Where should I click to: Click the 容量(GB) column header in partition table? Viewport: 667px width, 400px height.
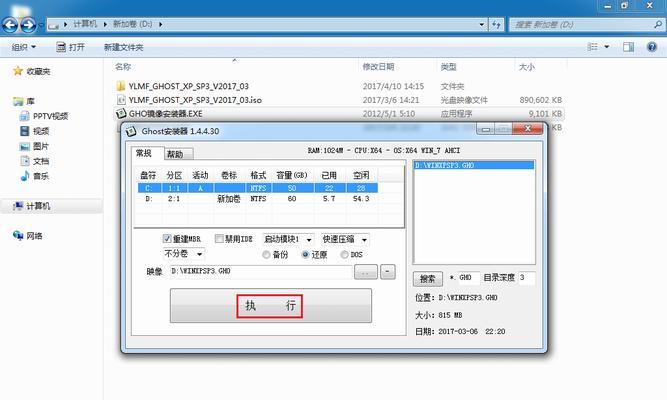point(292,175)
